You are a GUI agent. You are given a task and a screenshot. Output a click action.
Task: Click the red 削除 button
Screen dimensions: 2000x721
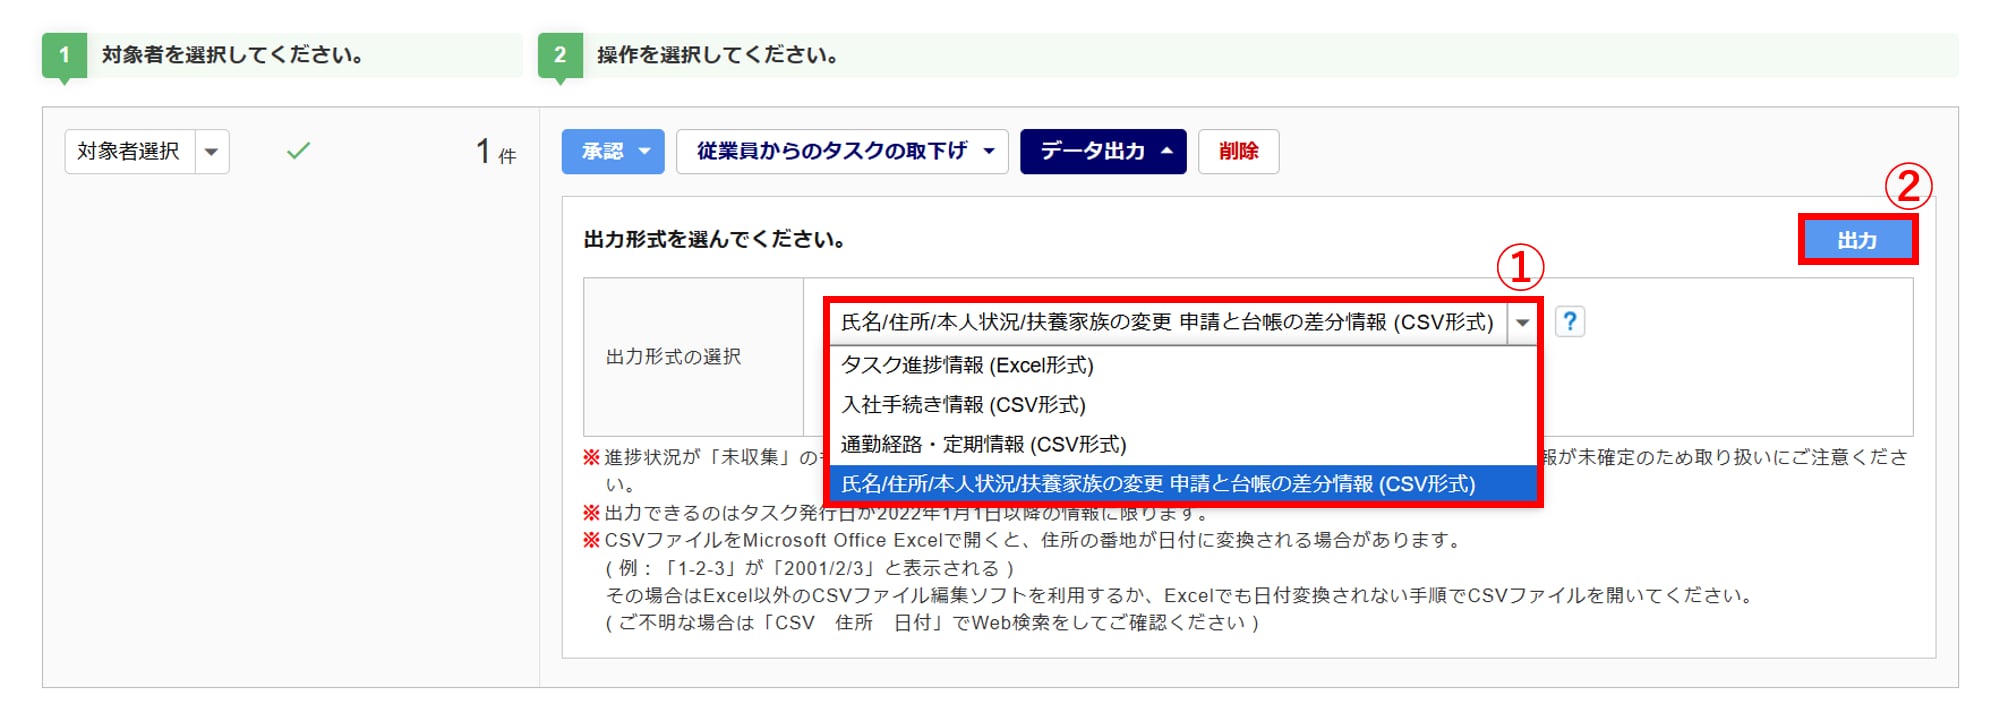pos(1238,151)
